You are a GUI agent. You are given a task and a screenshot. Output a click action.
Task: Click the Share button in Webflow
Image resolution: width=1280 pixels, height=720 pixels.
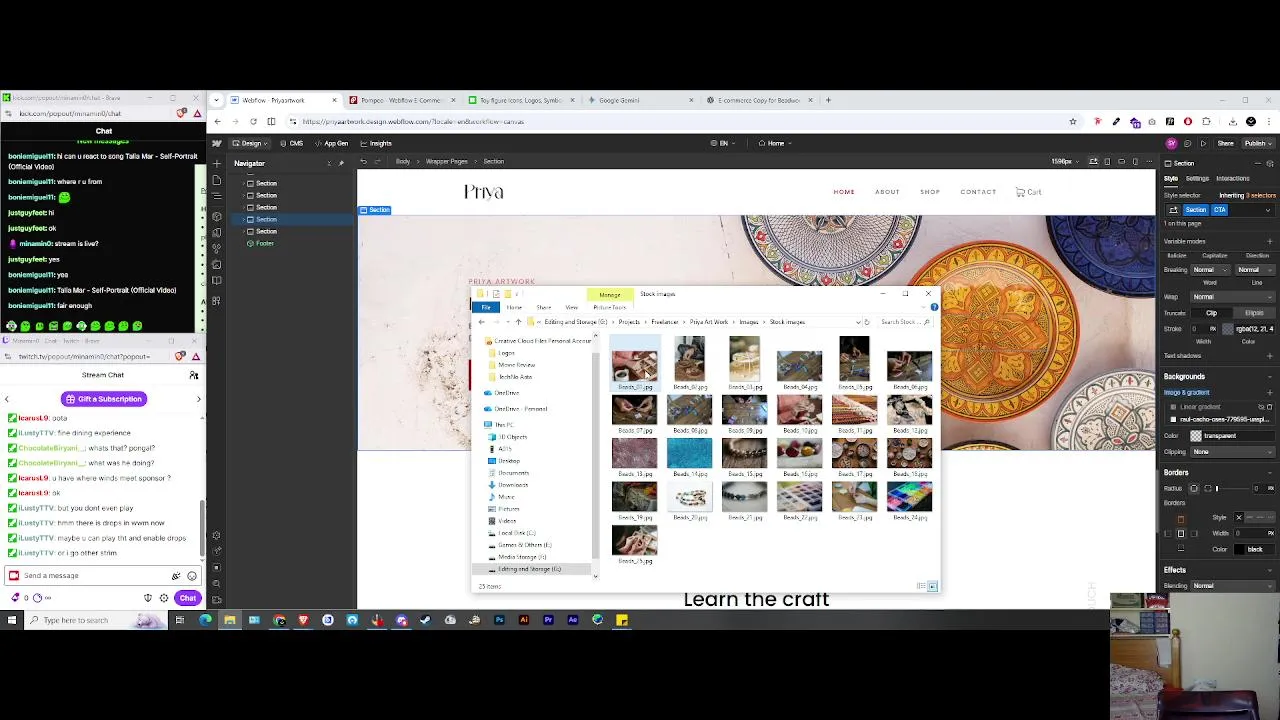click(x=1225, y=143)
